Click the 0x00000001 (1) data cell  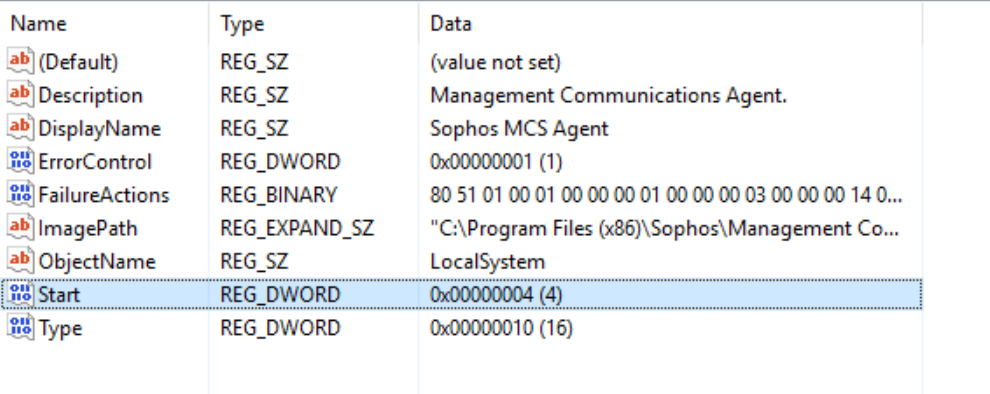(496, 162)
